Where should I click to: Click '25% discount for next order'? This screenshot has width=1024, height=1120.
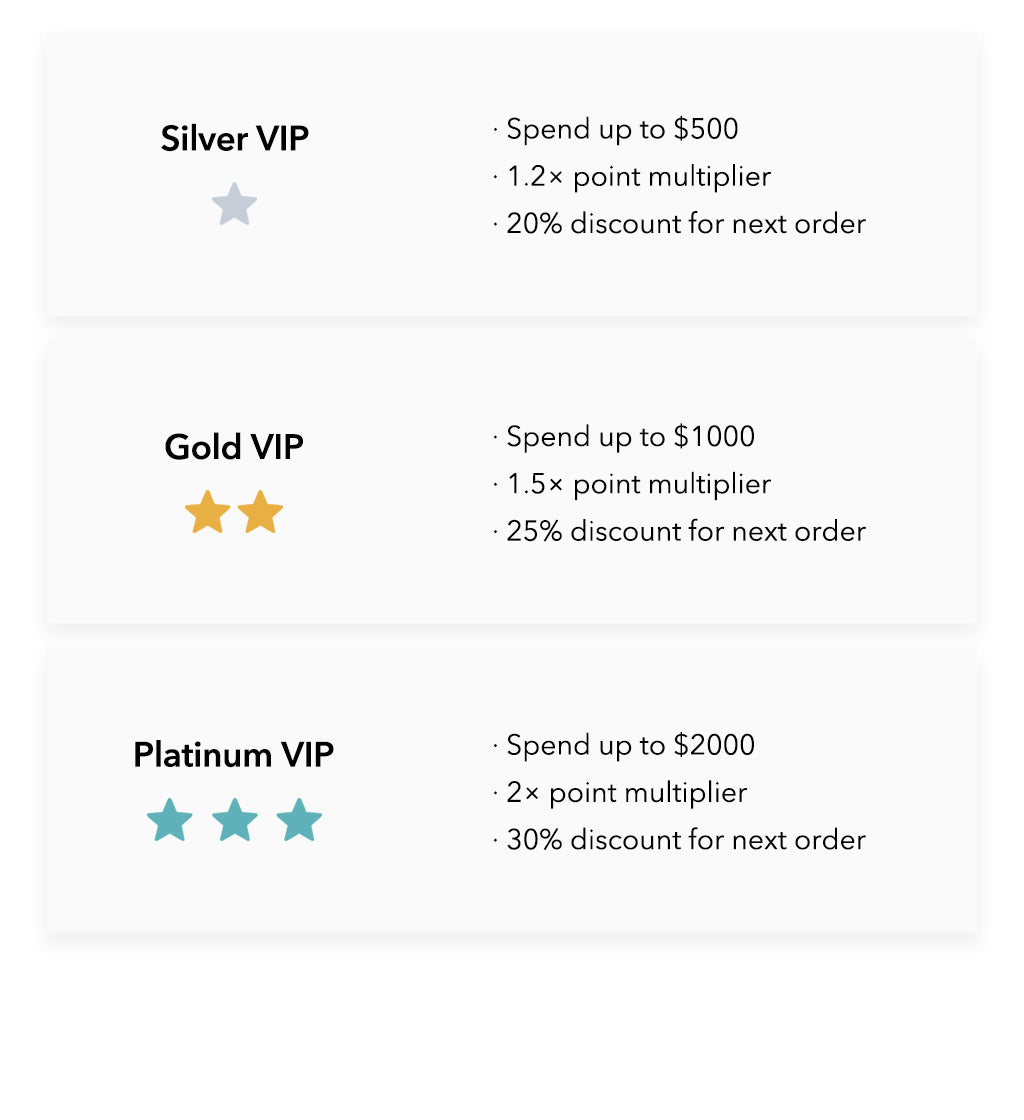[x=685, y=531]
